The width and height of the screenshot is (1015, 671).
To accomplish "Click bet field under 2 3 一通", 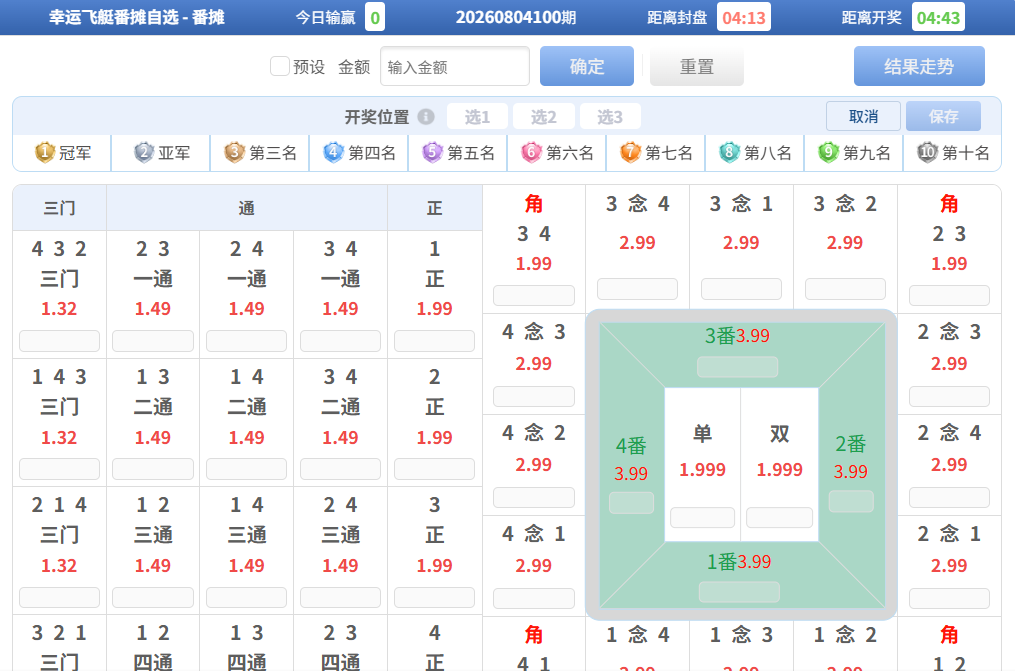I will [x=153, y=341].
